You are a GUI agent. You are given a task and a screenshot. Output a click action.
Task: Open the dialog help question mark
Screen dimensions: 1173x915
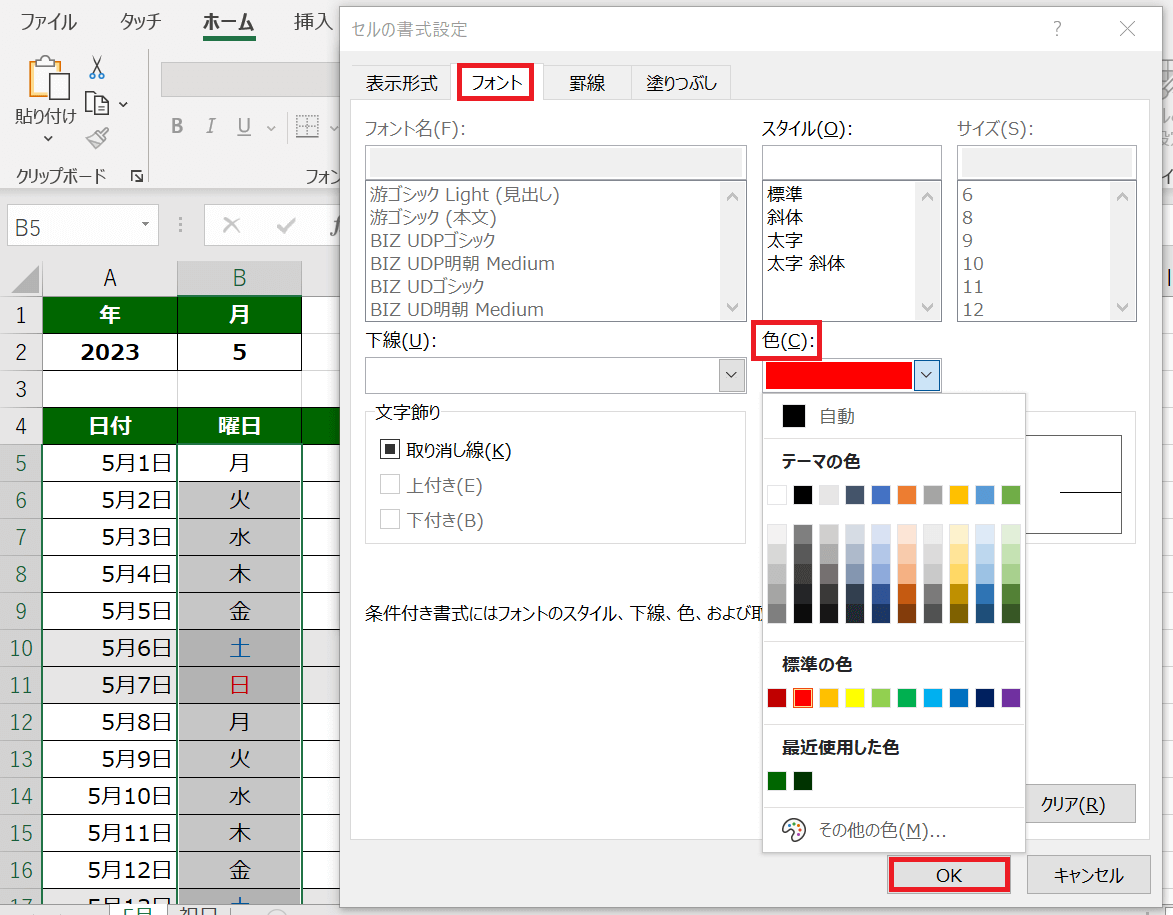click(x=1057, y=30)
